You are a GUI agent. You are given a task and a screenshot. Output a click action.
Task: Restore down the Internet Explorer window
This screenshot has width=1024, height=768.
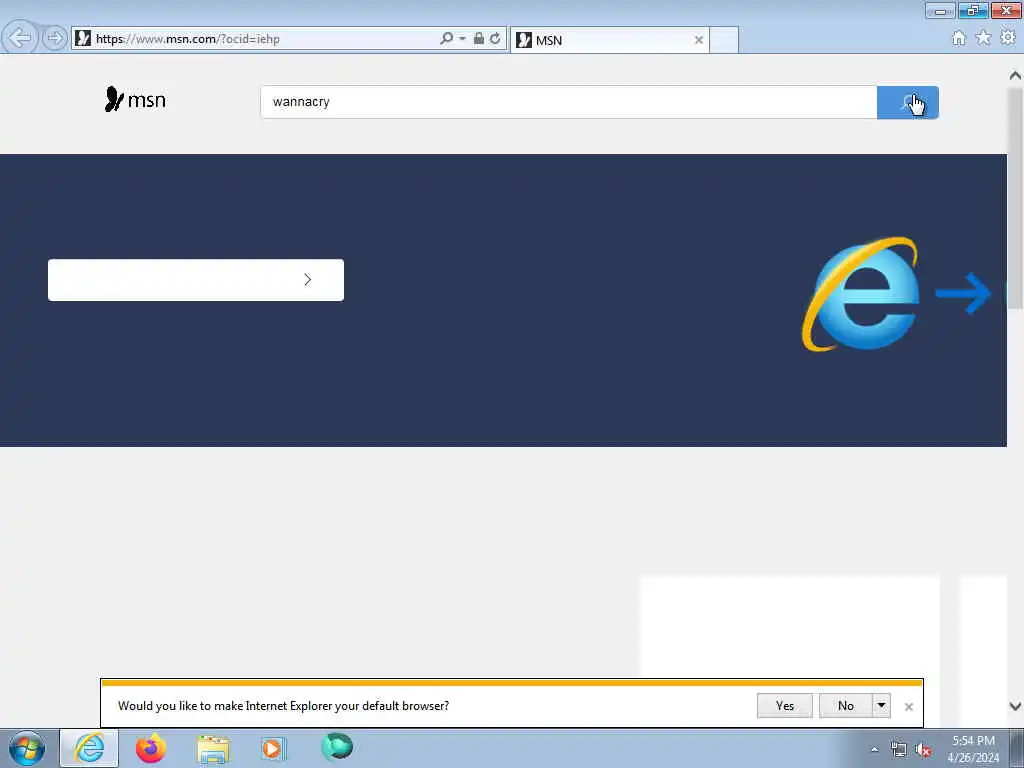973,10
